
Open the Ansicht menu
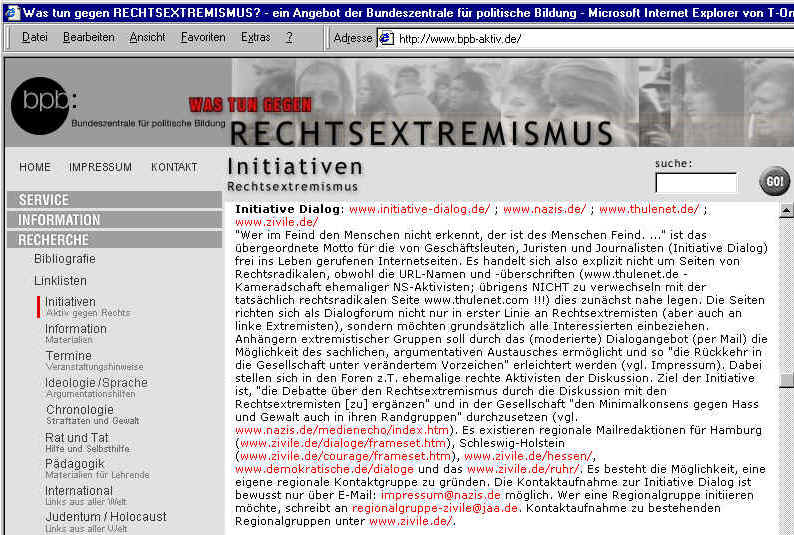pos(147,37)
